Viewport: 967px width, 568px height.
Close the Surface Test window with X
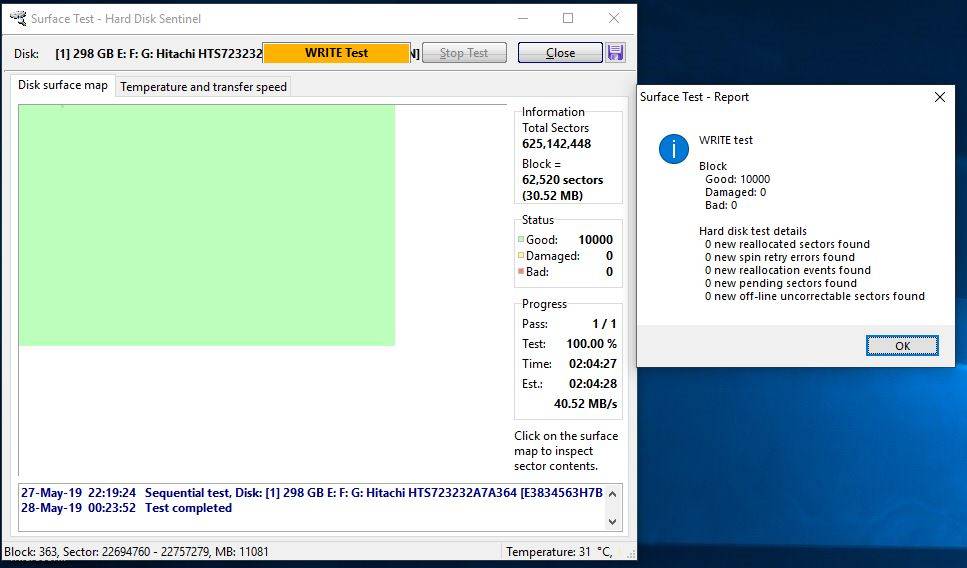pos(614,19)
